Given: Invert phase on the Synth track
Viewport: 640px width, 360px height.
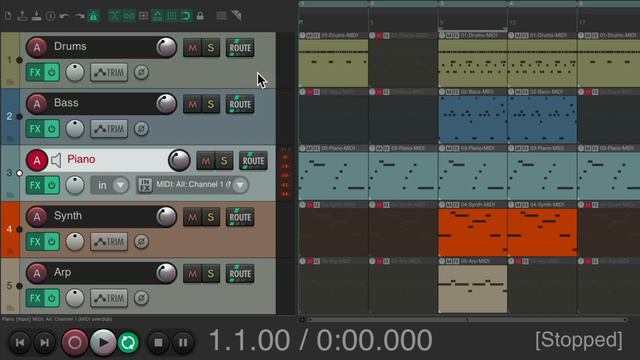Looking at the screenshot, I should [x=141, y=242].
